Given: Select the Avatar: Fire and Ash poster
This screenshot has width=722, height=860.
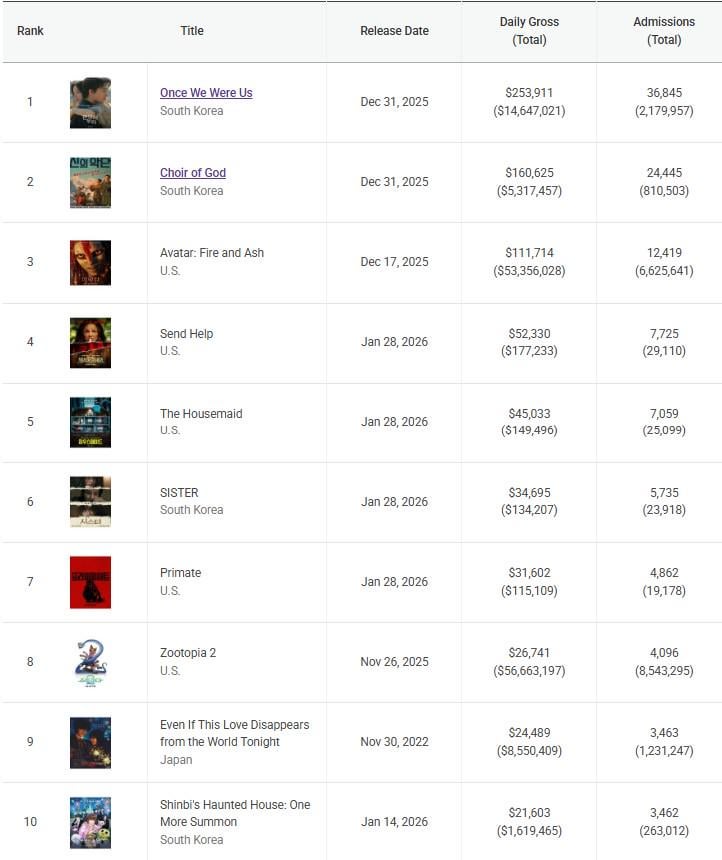Looking at the screenshot, I should point(90,263).
